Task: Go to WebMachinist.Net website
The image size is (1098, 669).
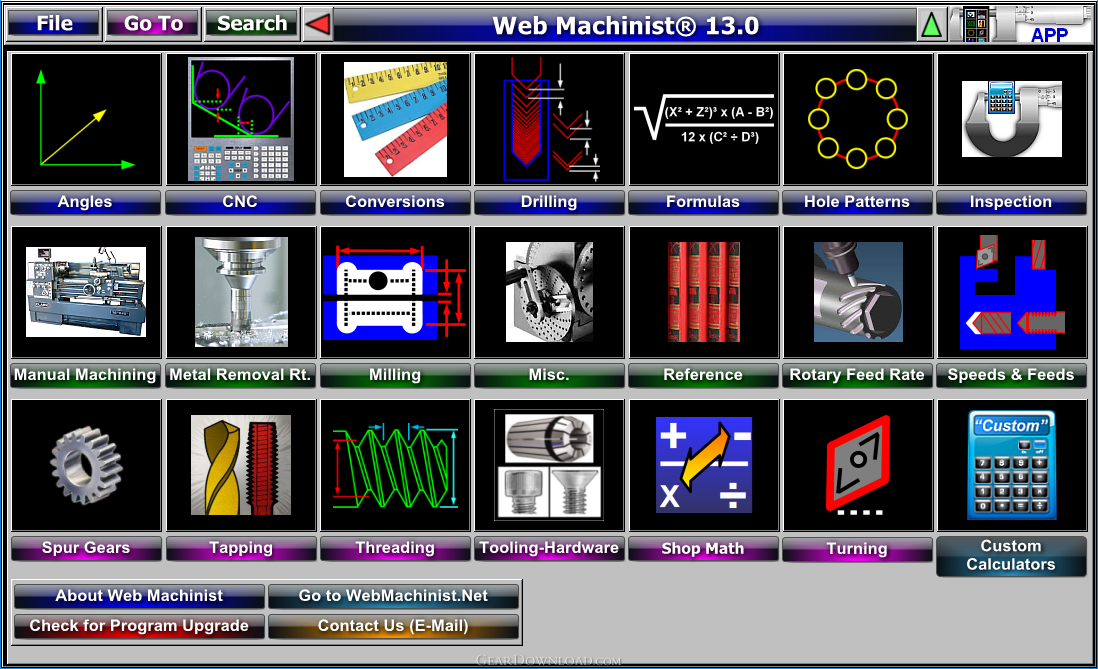Action: point(394,596)
